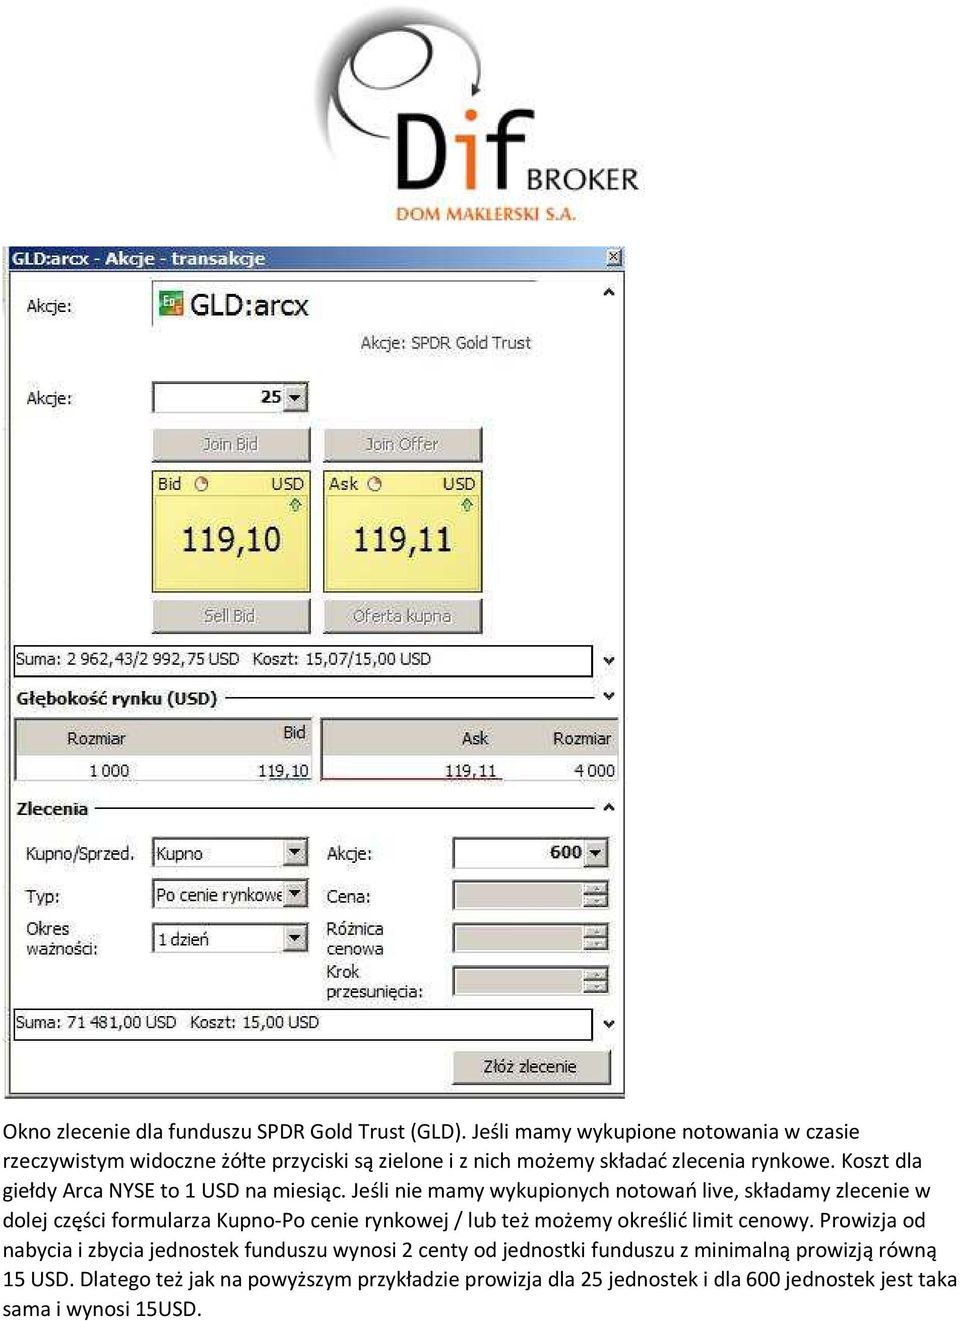Click the Rozmiar header on ask side
This screenshot has width=960, height=1321.
coord(582,739)
